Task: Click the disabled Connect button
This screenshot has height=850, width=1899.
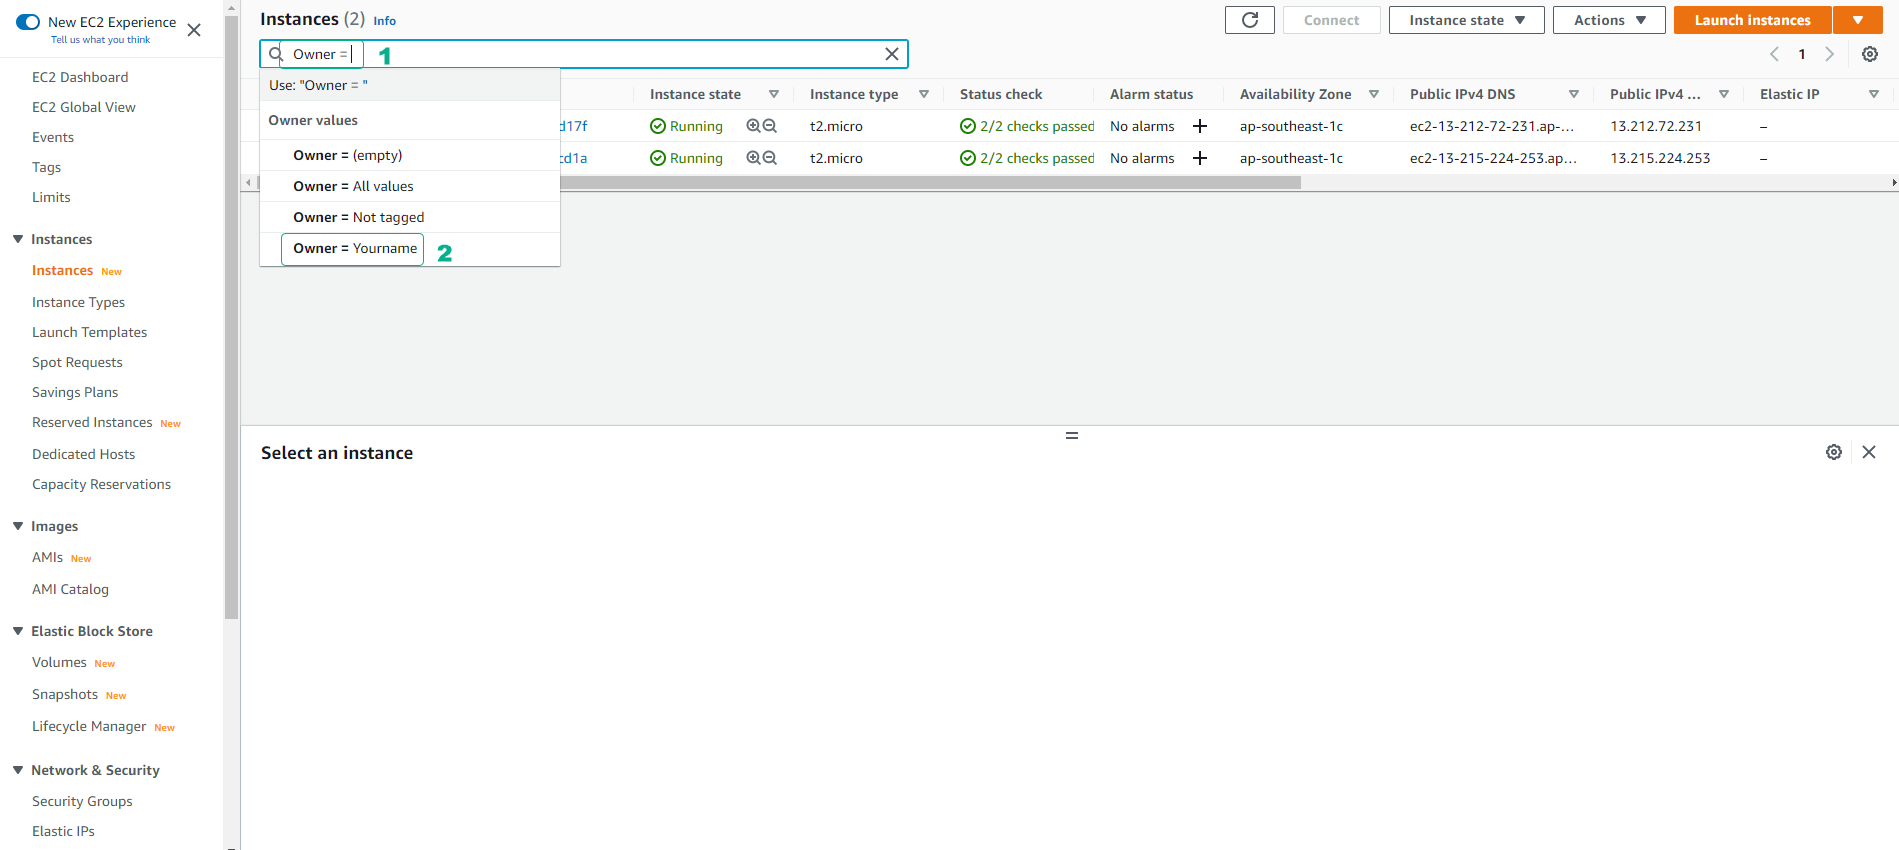Action: pyautogui.click(x=1331, y=20)
